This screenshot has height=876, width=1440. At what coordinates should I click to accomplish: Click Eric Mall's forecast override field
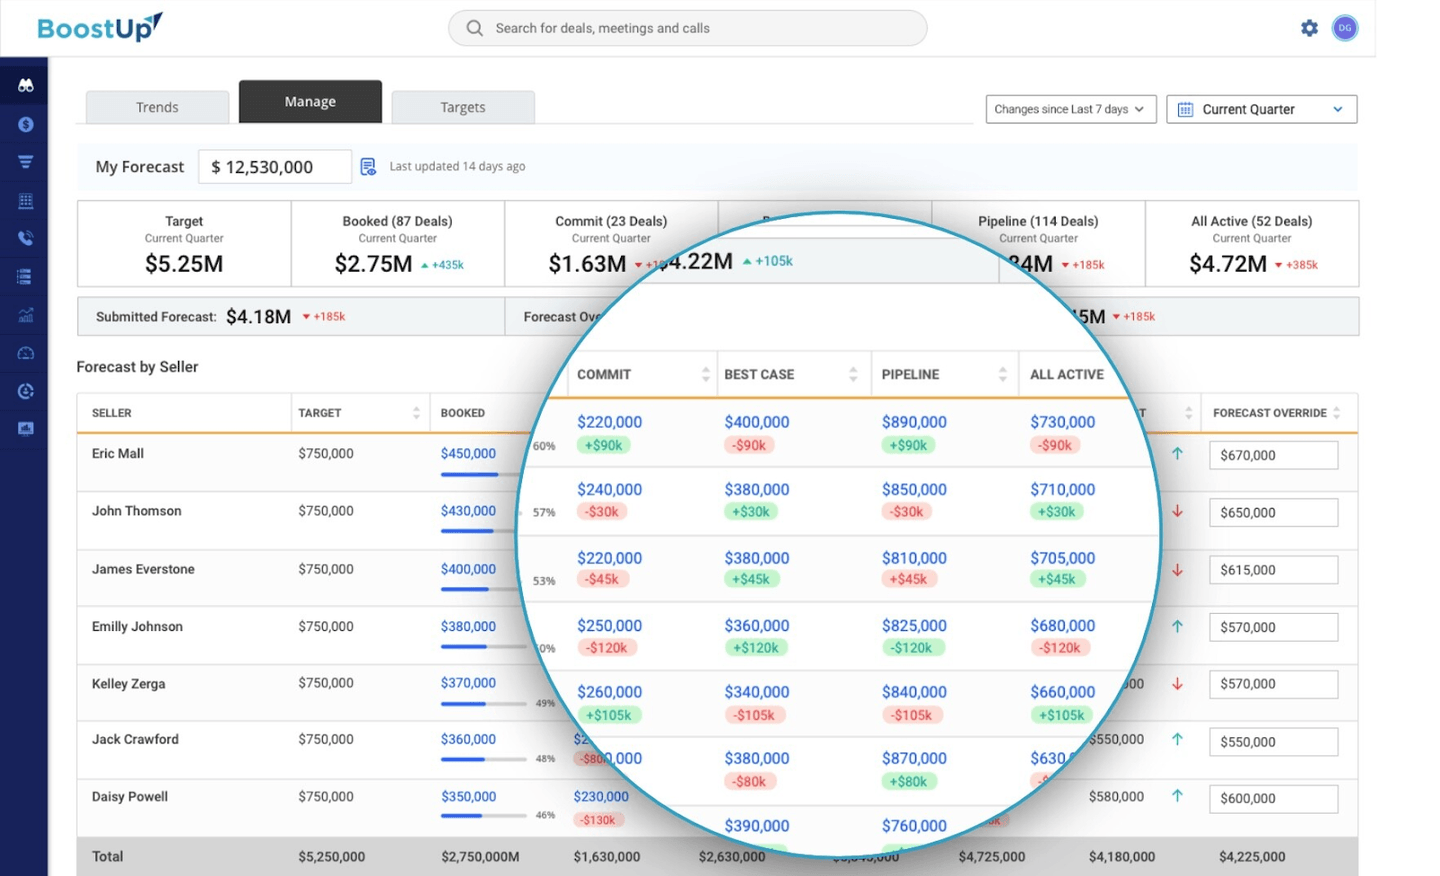point(1273,455)
